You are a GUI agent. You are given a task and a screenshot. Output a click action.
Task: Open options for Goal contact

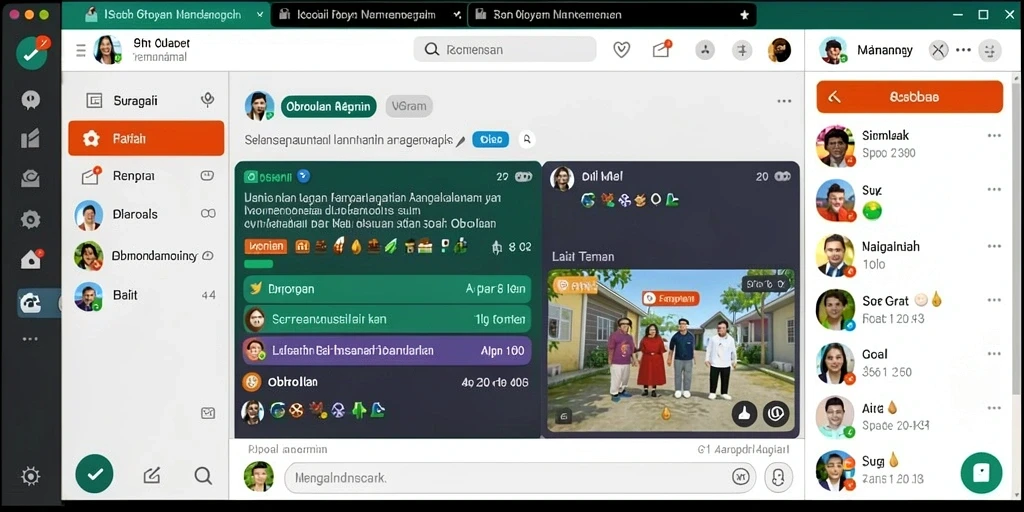pos(995,354)
